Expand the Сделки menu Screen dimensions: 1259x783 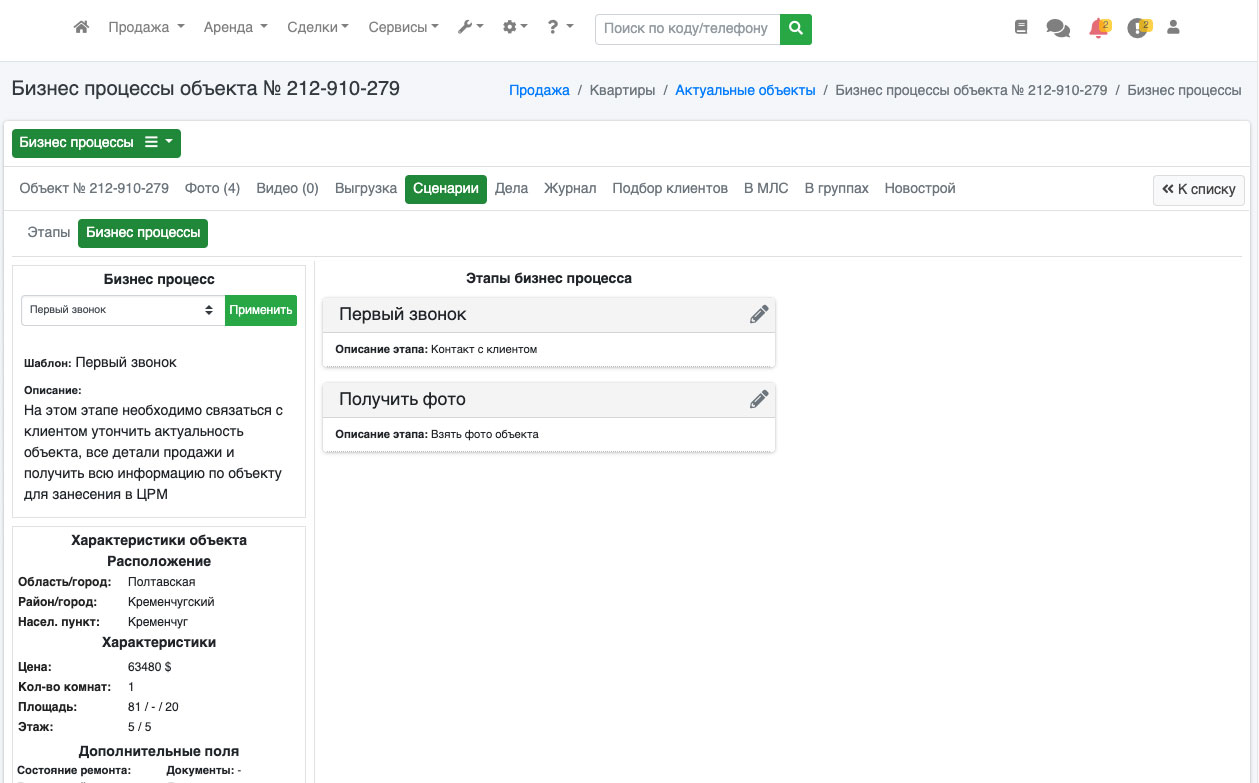click(317, 28)
